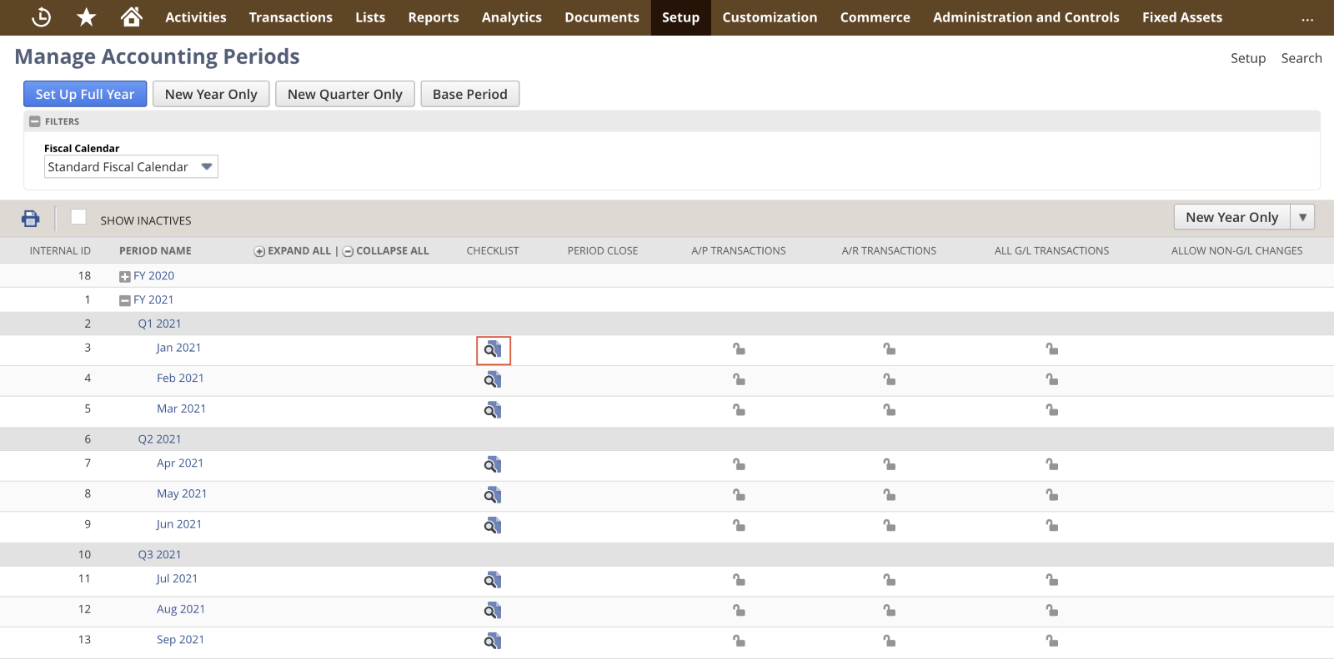The height and width of the screenshot is (662, 1336).
Task: Open the Fiscal Calendar dropdown
Action: coord(131,167)
